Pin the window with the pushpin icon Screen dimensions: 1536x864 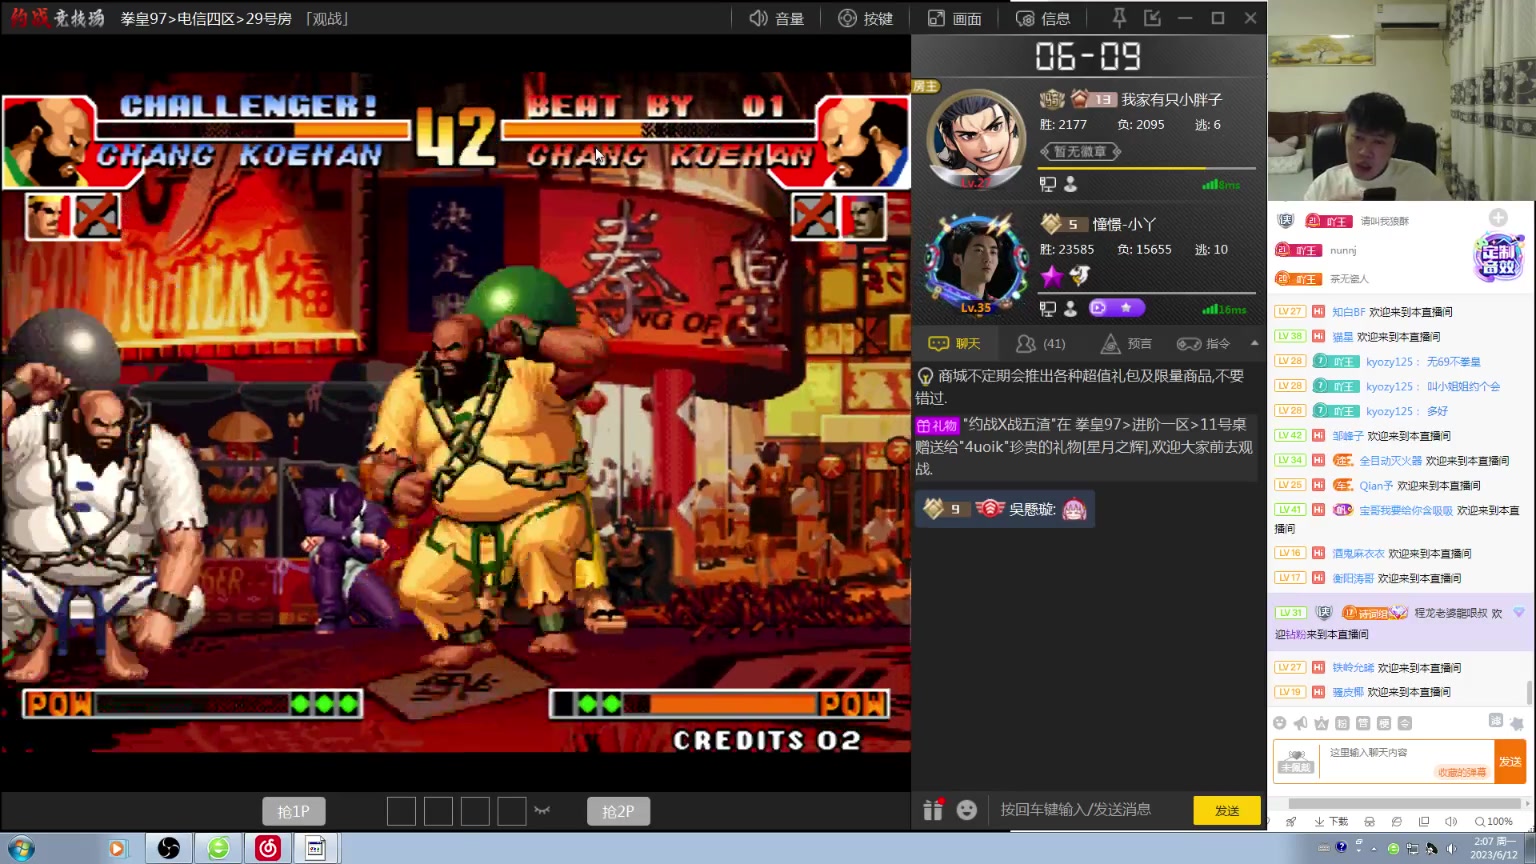1119,18
